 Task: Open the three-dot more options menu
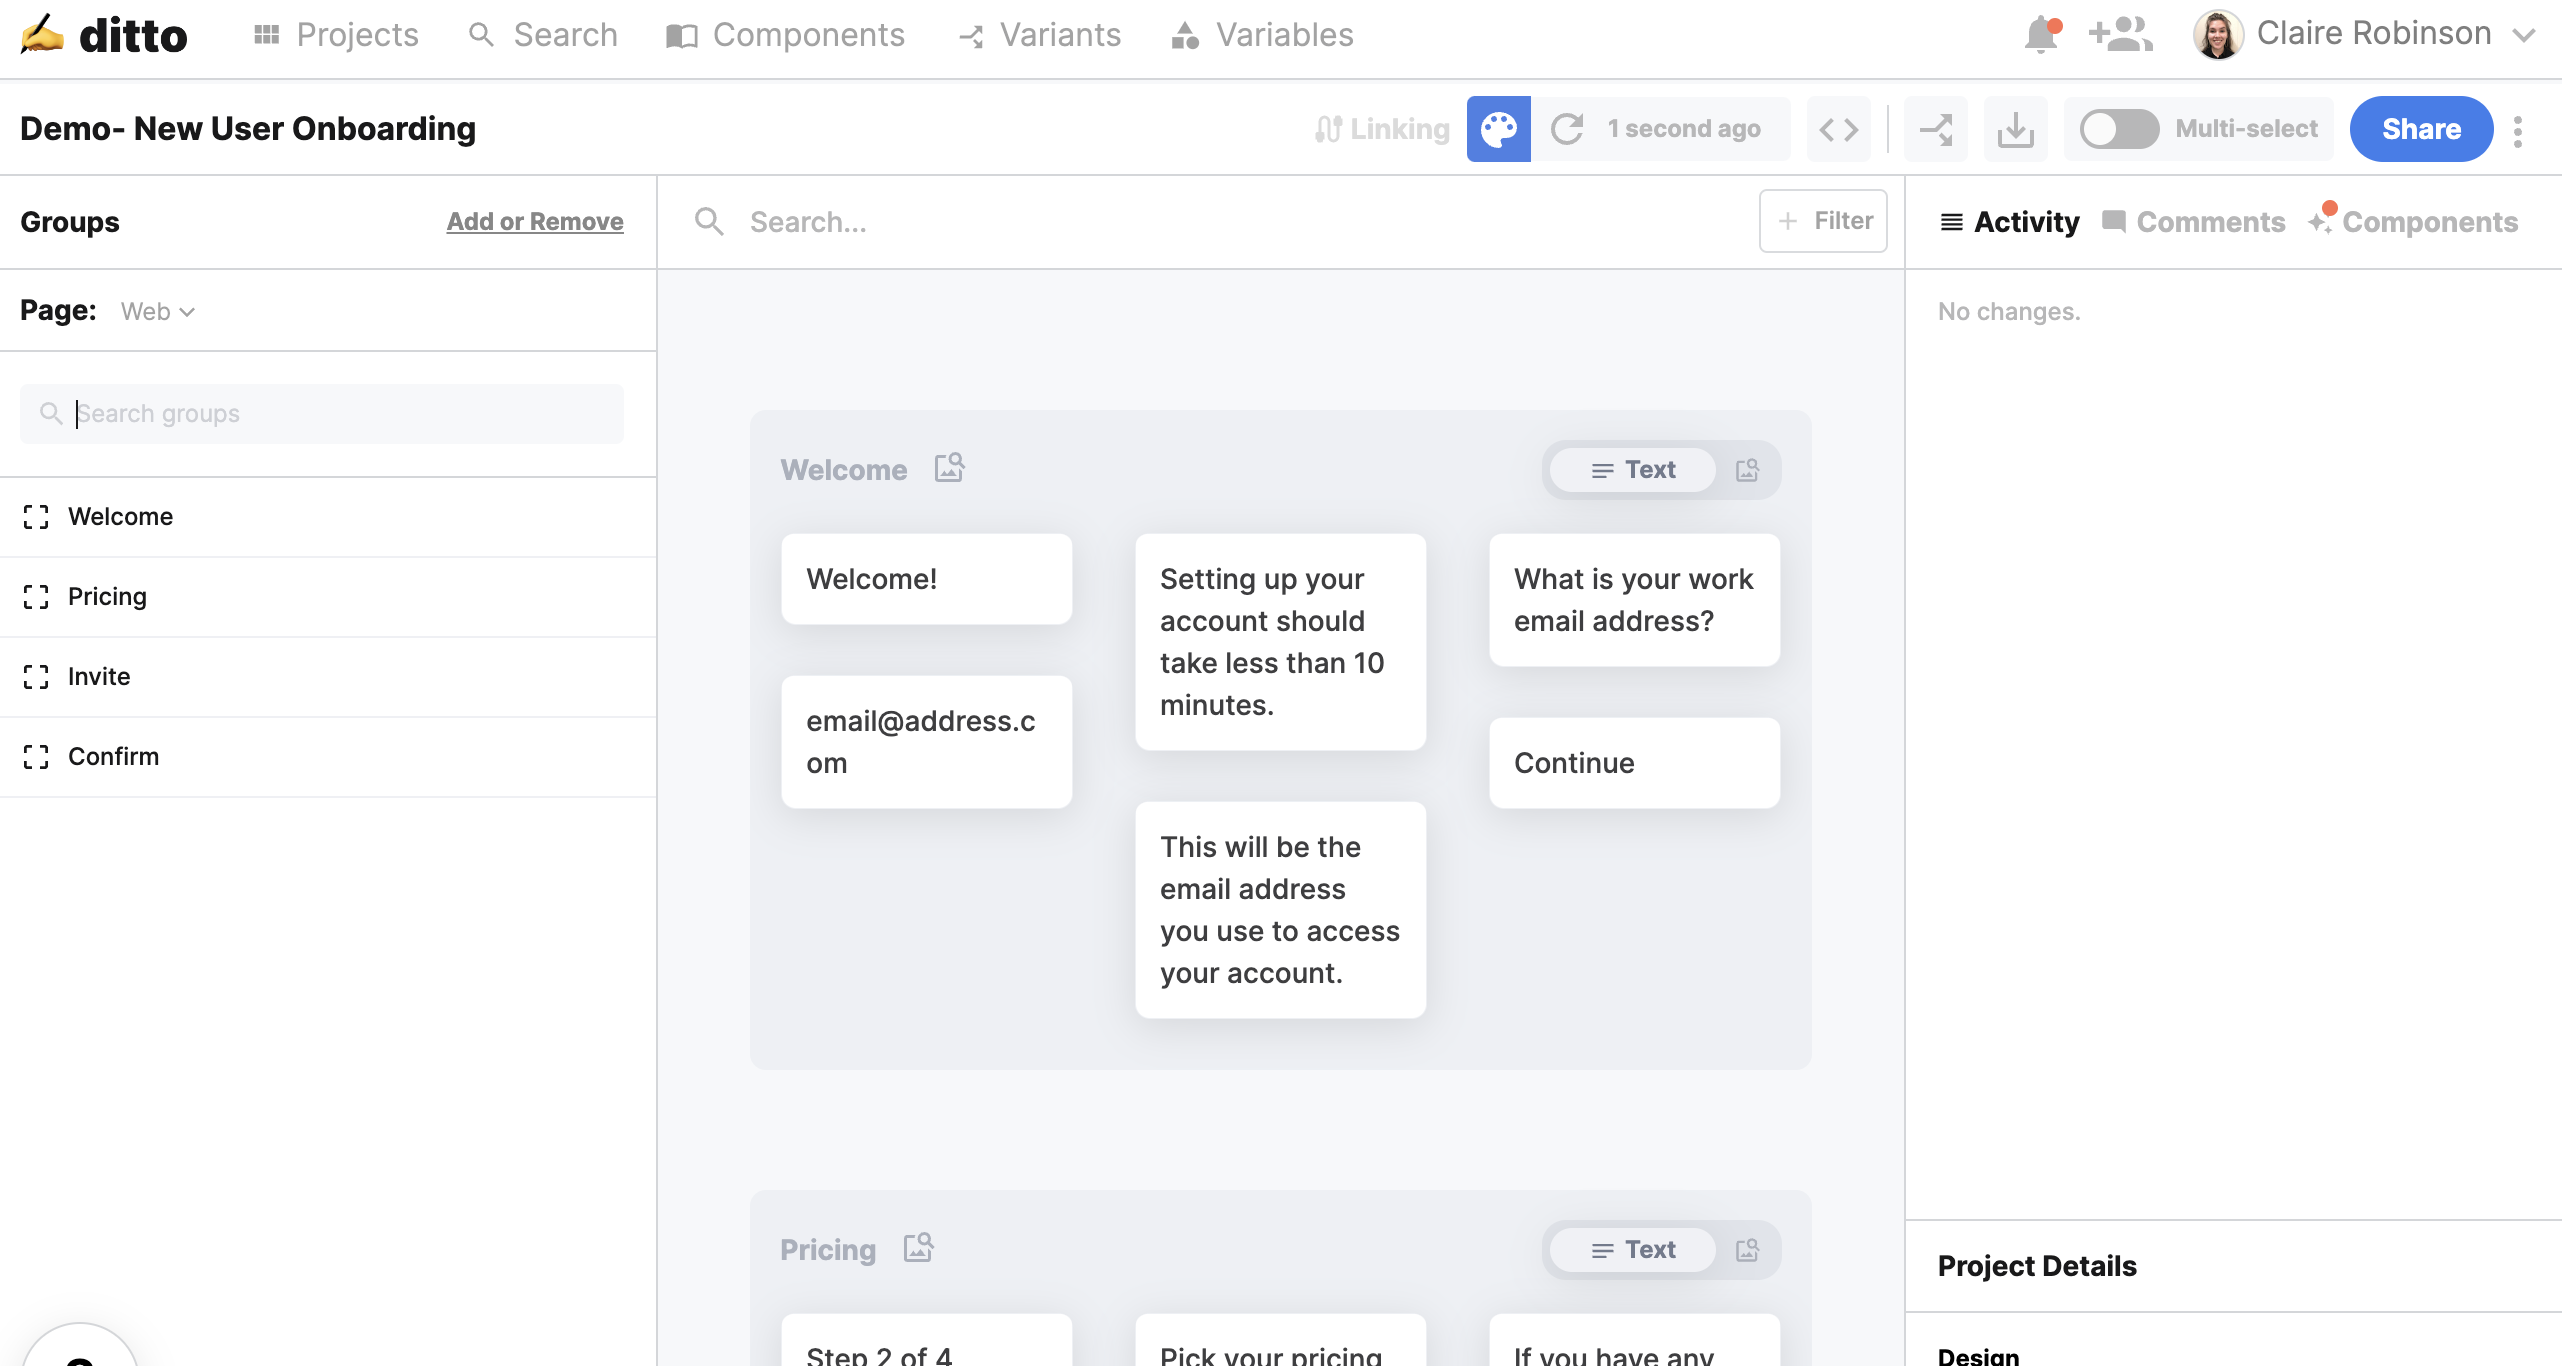2518,131
